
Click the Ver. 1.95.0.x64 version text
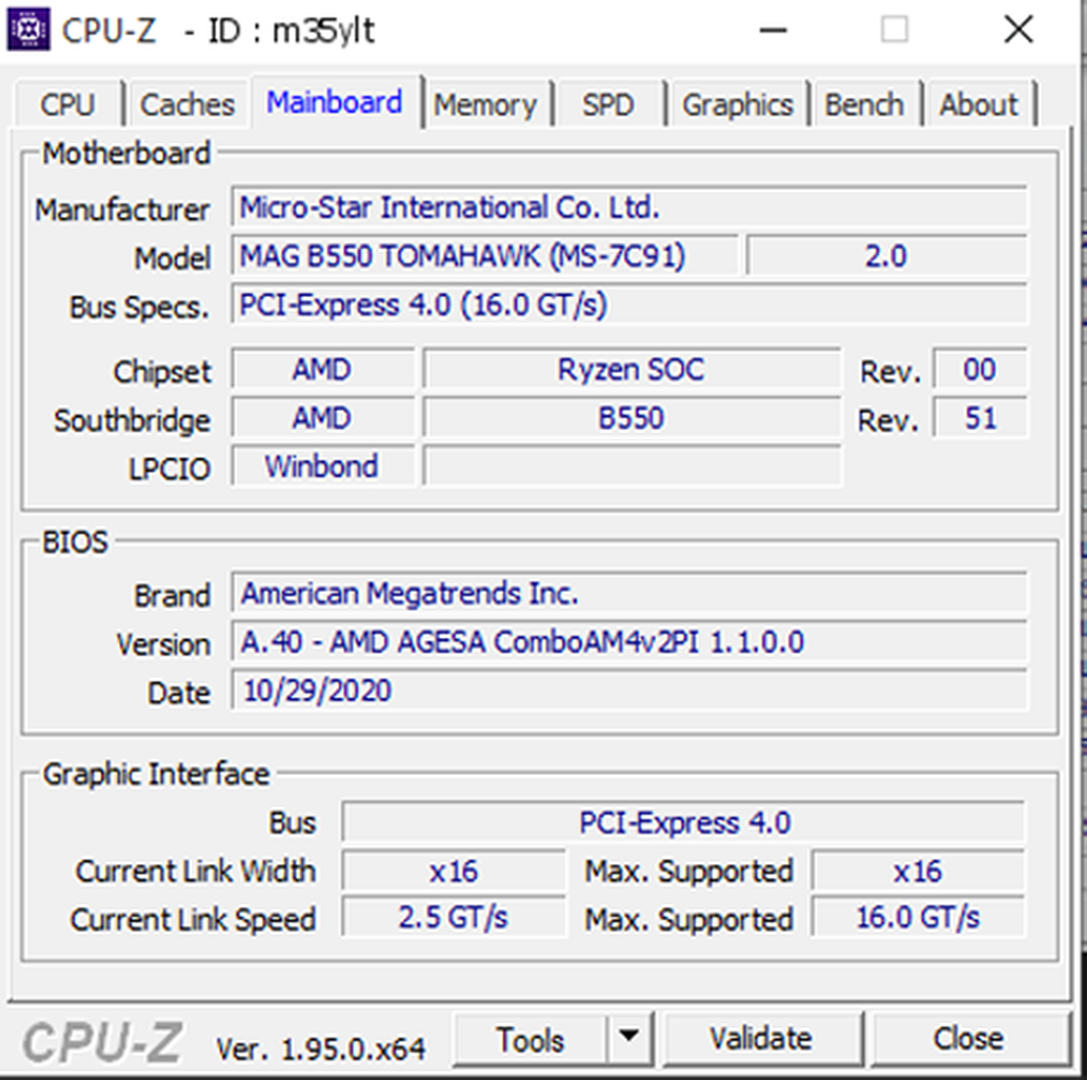pos(320,1048)
